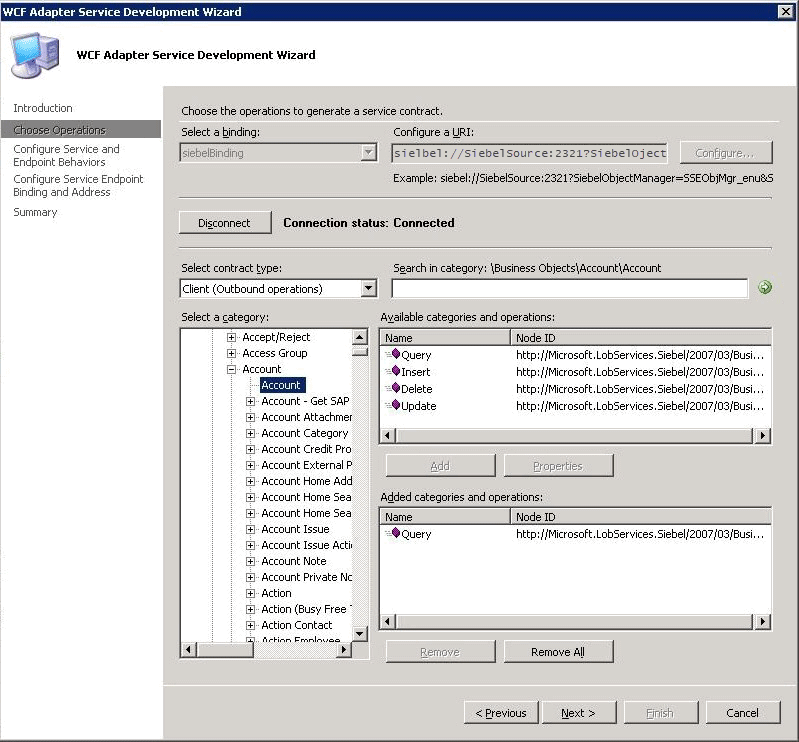The width and height of the screenshot is (799, 742).
Task: Go to Summary wizard step
Action: (x=35, y=212)
